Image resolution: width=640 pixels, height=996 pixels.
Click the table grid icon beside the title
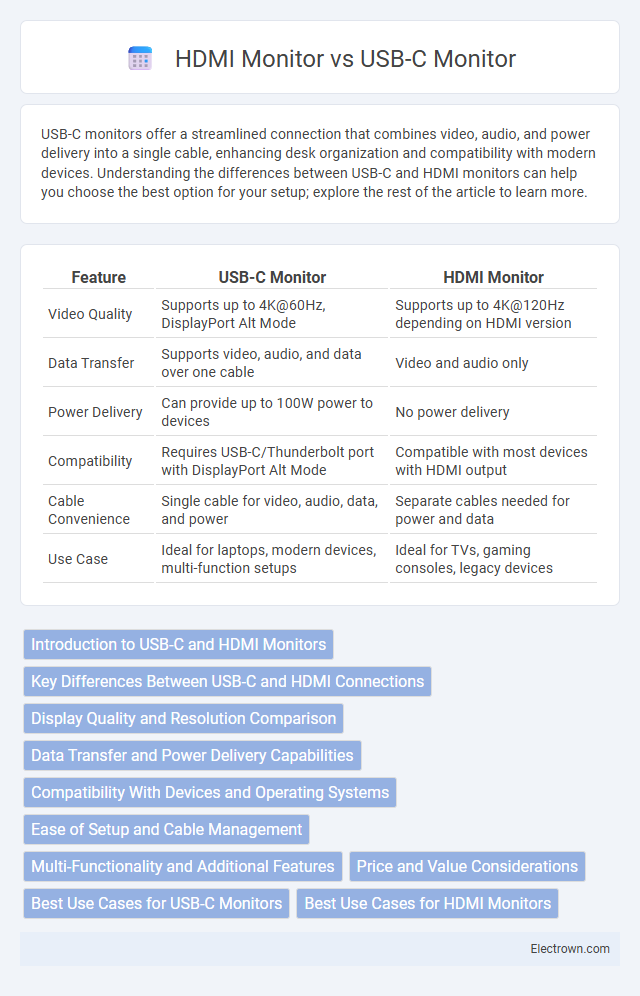[x=140, y=58]
